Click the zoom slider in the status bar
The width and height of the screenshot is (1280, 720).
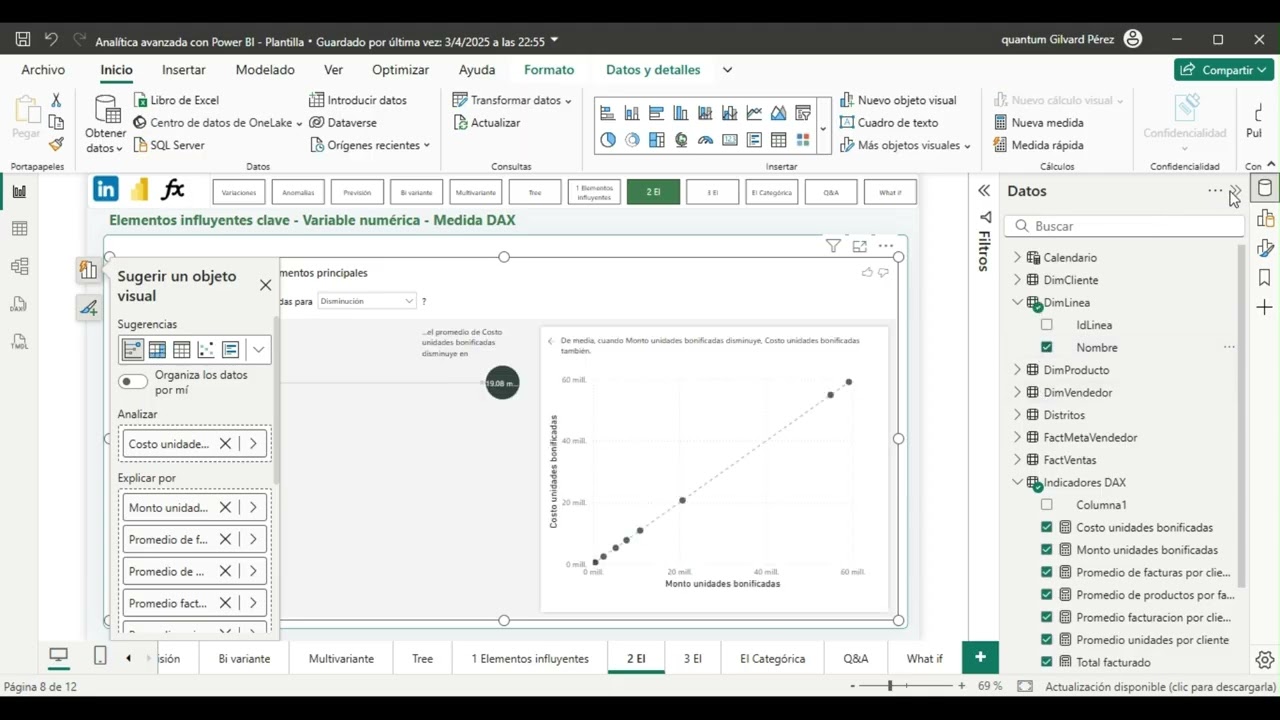click(905, 686)
